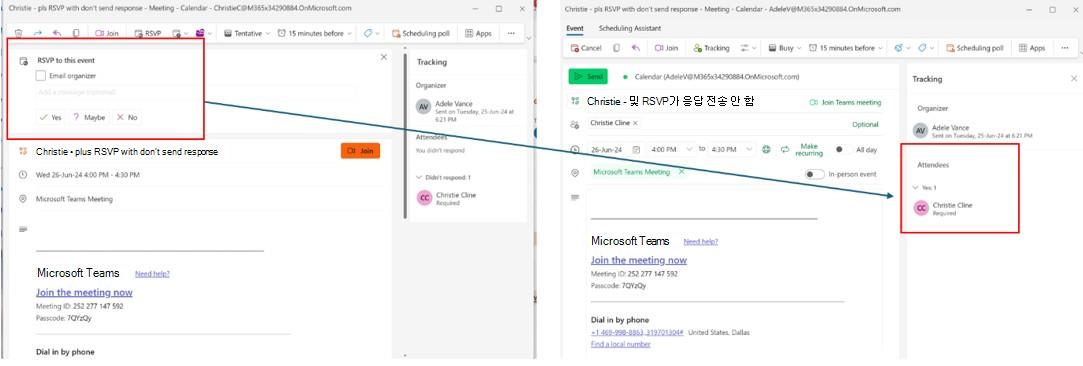Toggle the In-person event switch
The image size is (1083, 366).
[x=816, y=174]
